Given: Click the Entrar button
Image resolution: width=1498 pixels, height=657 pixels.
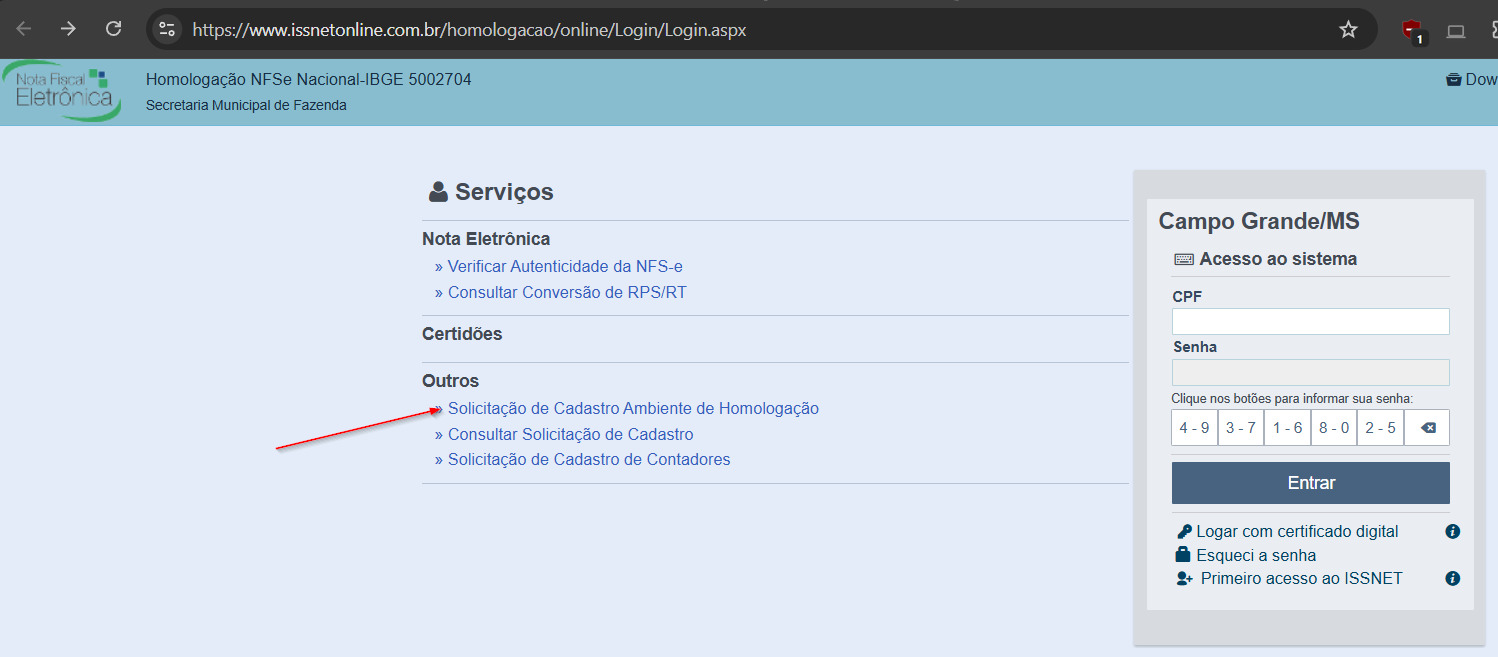Looking at the screenshot, I should 1310,483.
